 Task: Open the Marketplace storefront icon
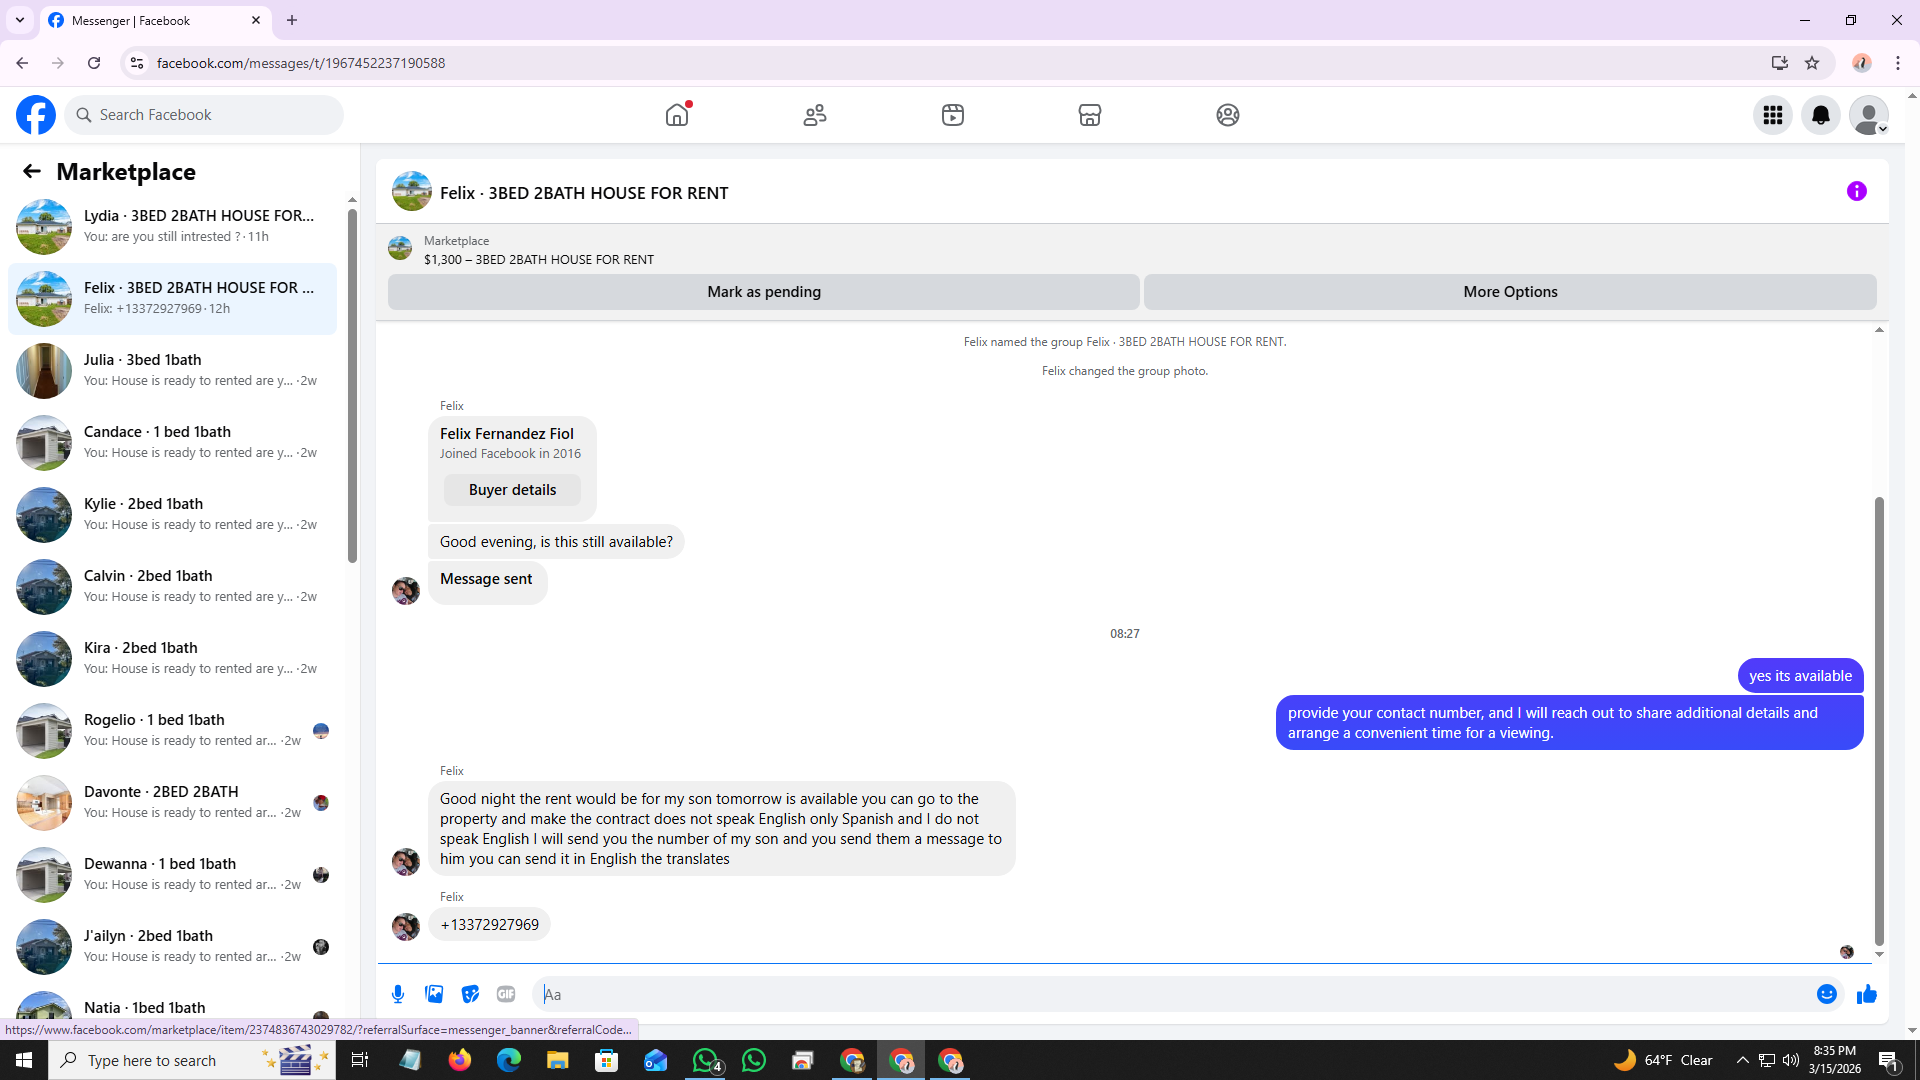[x=1090, y=115]
